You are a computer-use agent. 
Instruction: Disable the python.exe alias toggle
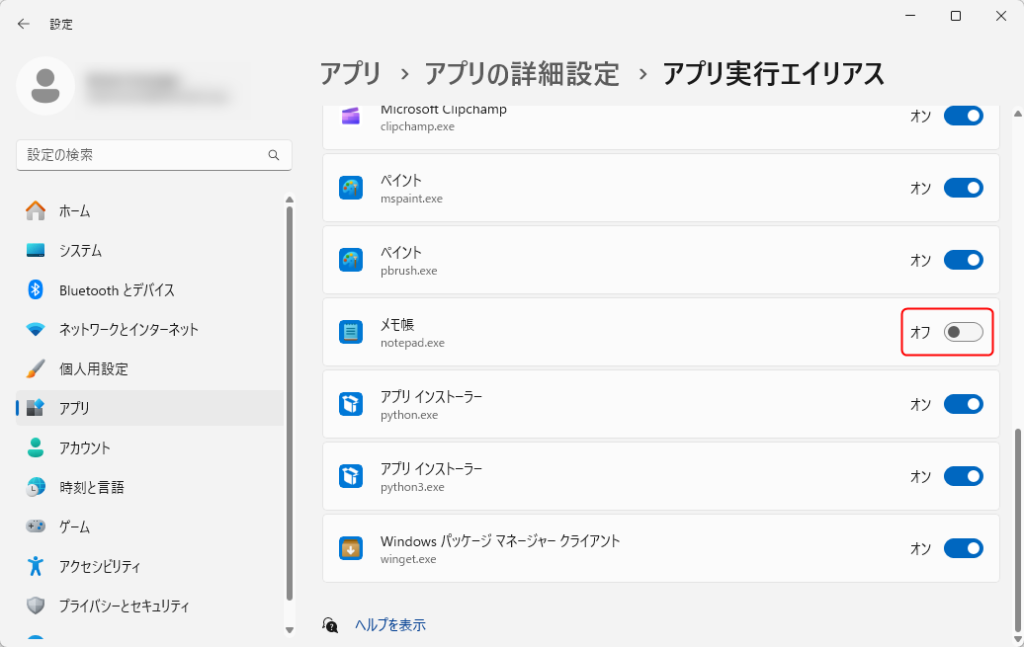pos(963,404)
